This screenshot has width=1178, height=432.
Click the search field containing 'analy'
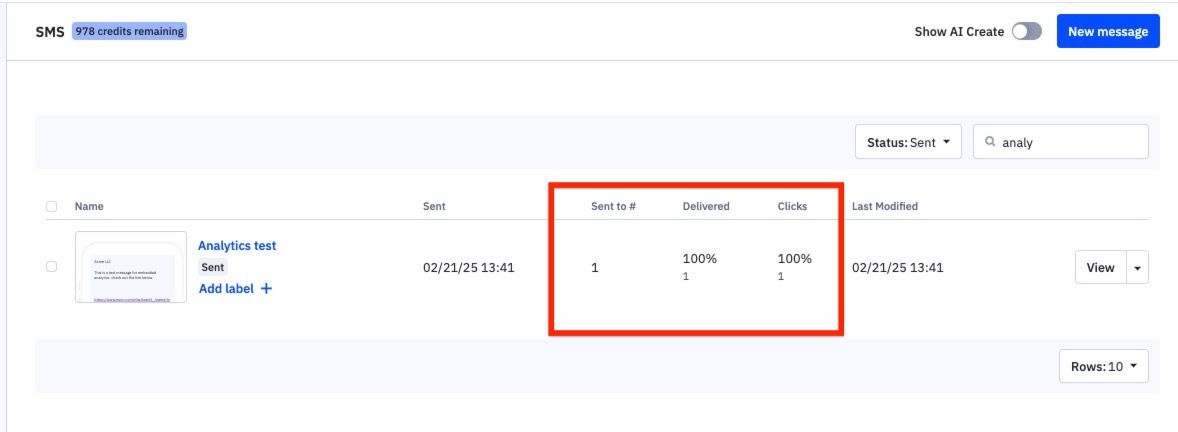[1070, 142]
